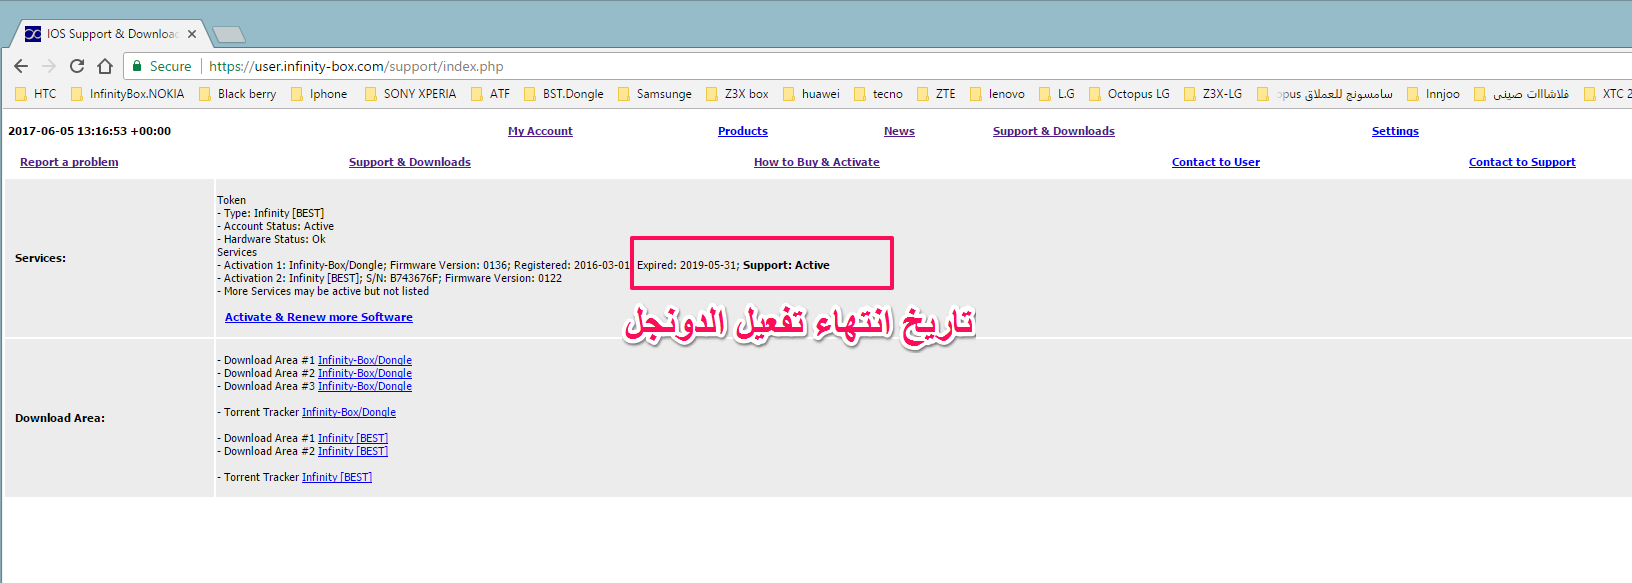Open the News menu link
1632x583 pixels.
coord(899,131)
